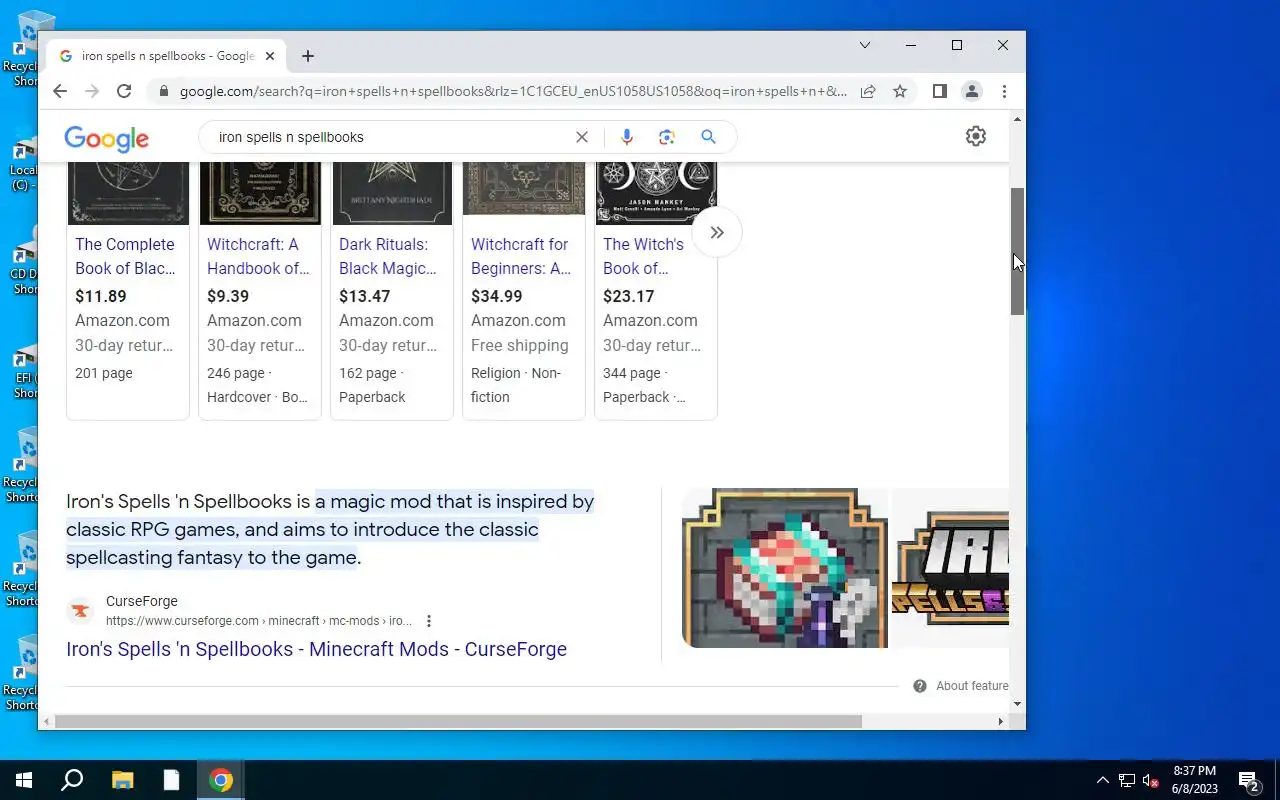Open the tab search chevron
Image resolution: width=1280 pixels, height=800 pixels.
point(865,45)
